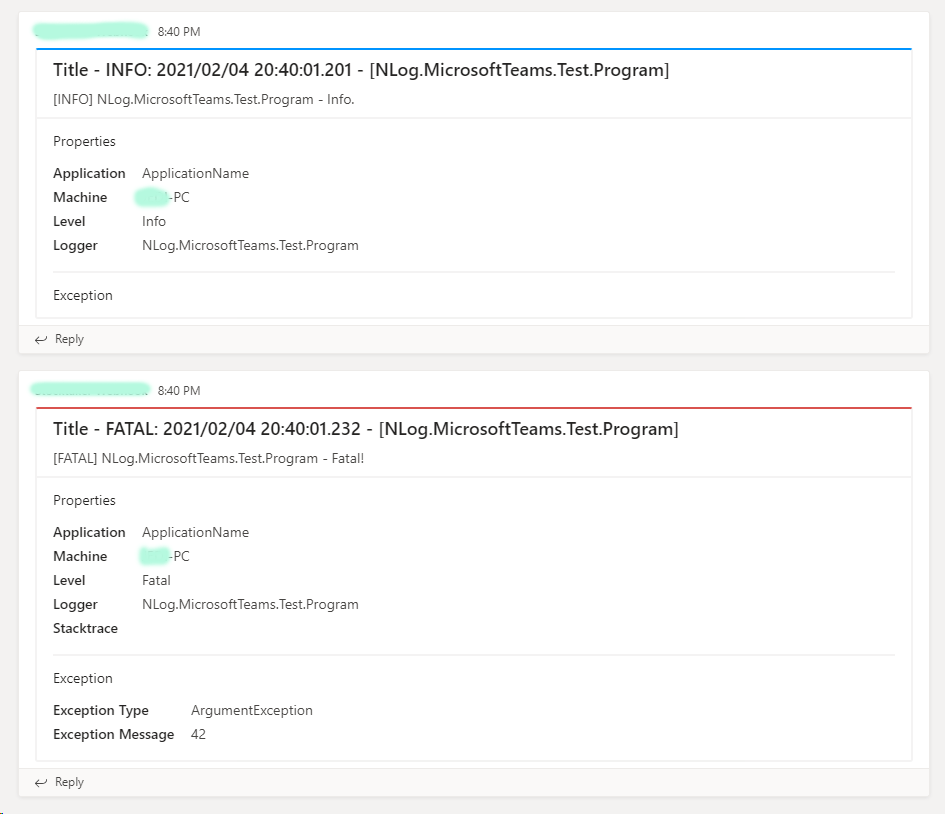The image size is (945, 814).
Task: Select the NLog.MicrosoftTeams.Test.Program logger value in FATAL card
Action: pos(250,604)
